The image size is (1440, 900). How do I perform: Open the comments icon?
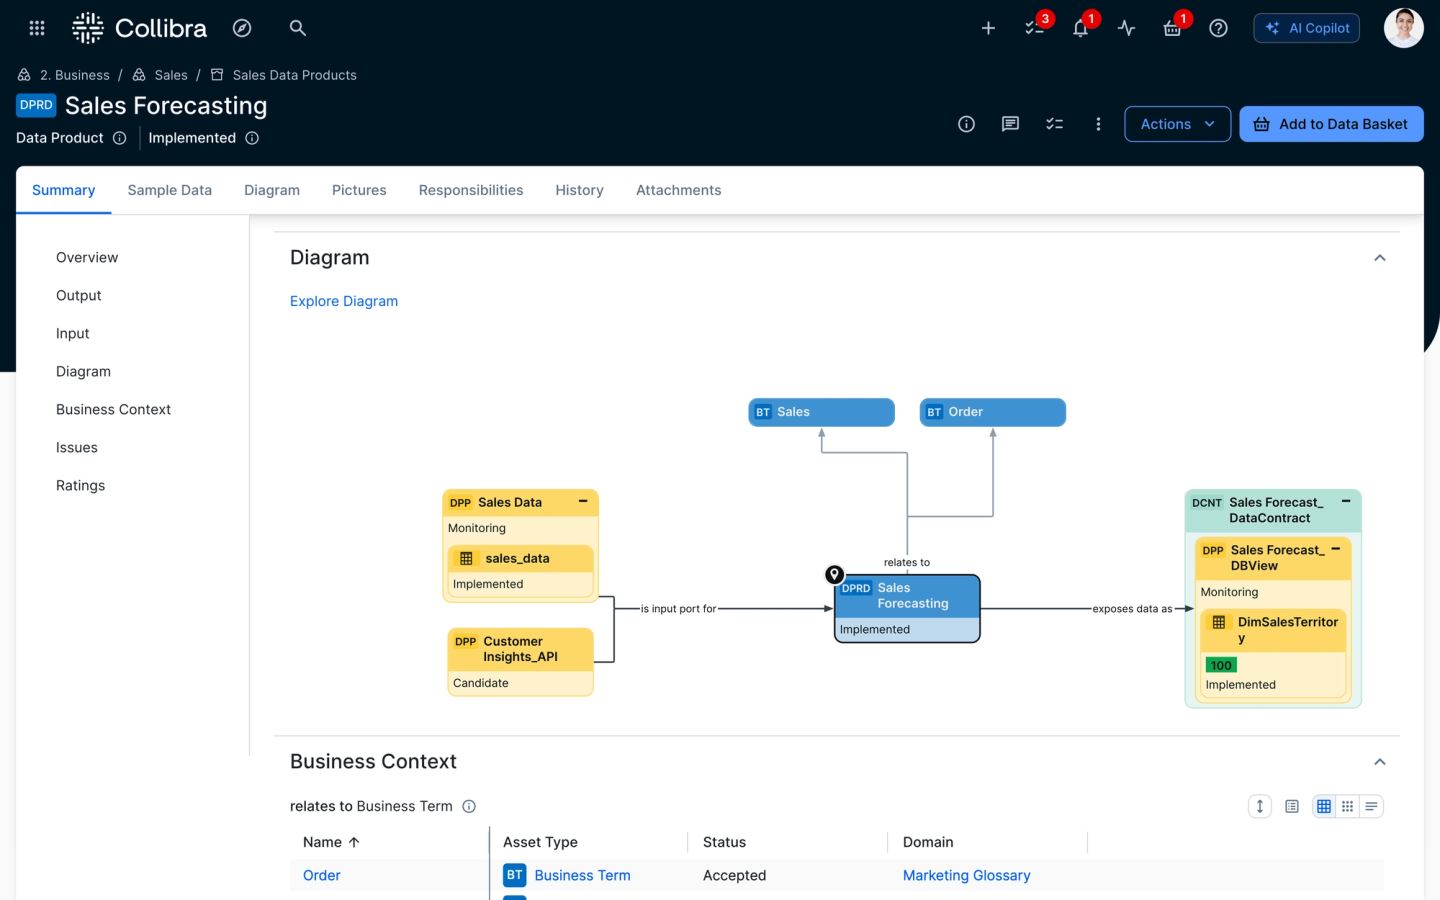click(1010, 124)
